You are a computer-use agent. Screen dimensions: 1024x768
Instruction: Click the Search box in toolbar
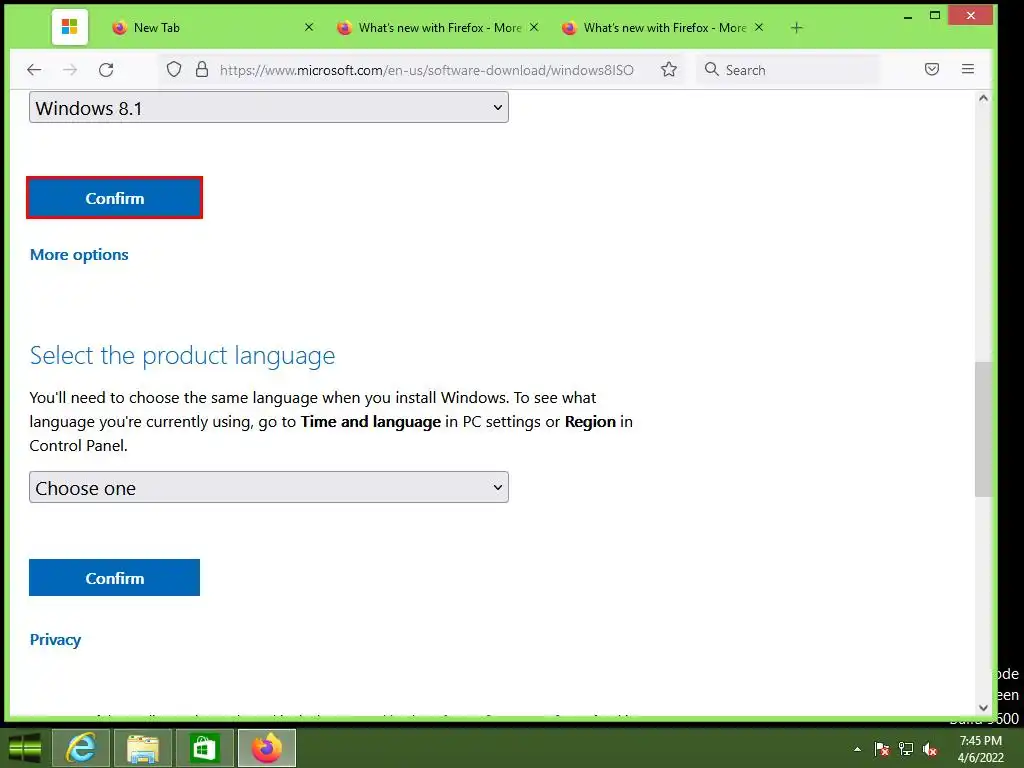[788, 70]
